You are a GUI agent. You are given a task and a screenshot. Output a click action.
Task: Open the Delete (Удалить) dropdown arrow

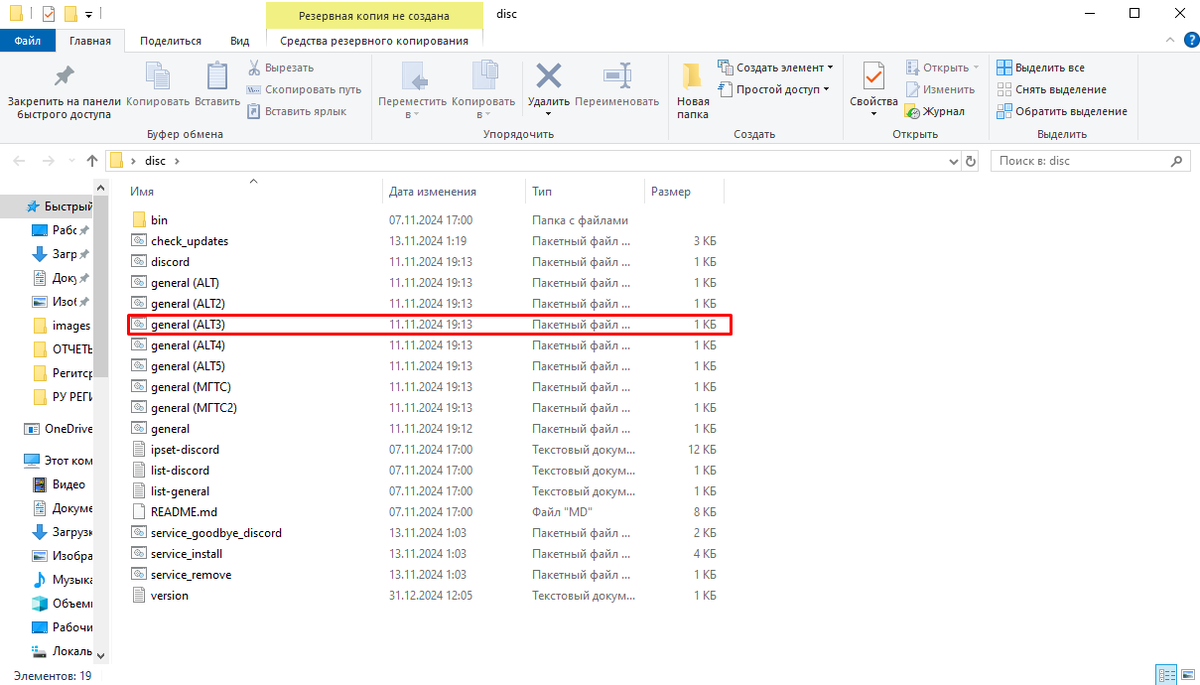(548, 113)
